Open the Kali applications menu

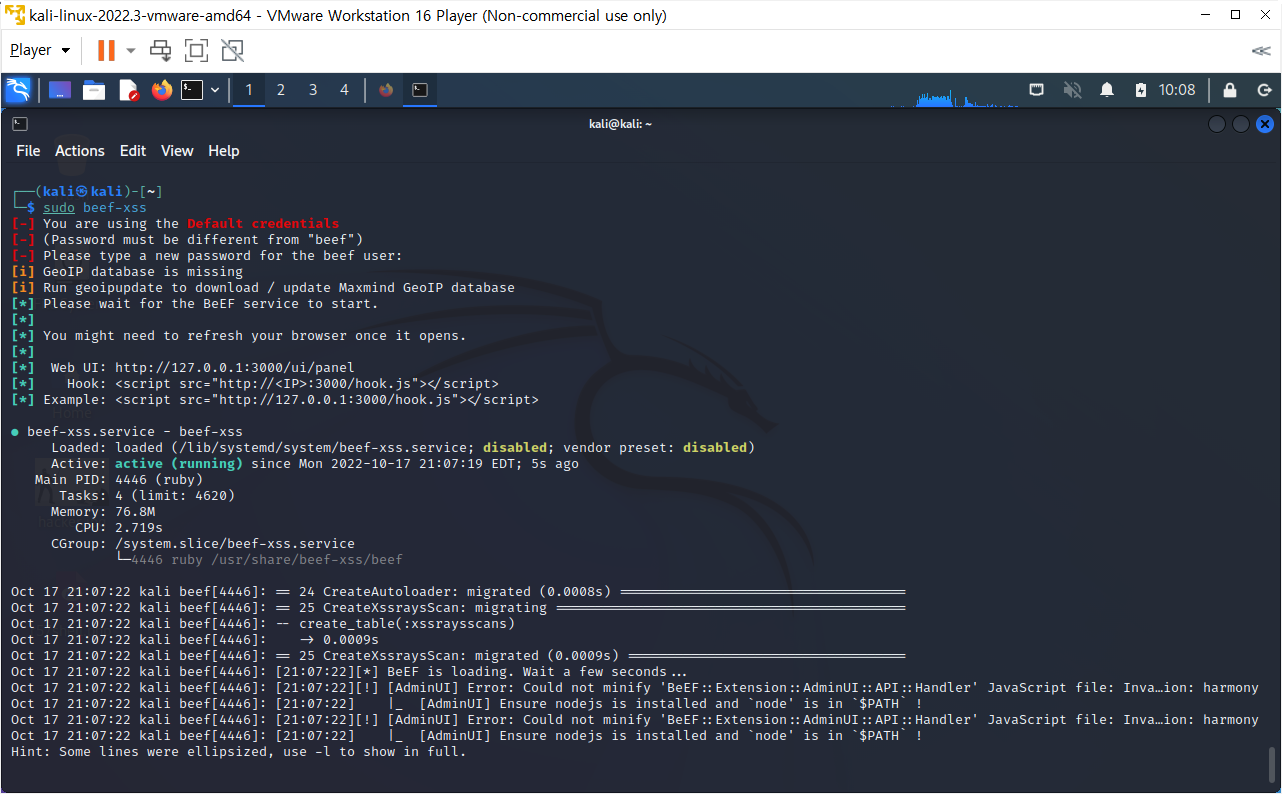18,90
